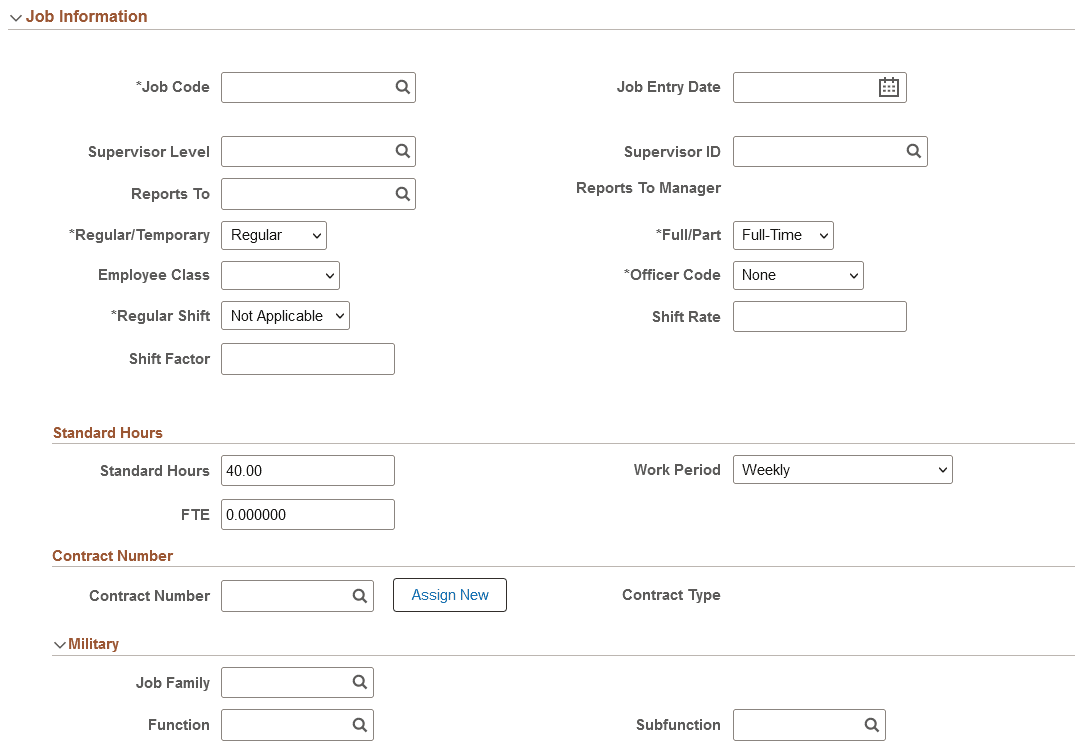Open the Full/Part dropdown showing Full-Time

click(783, 235)
